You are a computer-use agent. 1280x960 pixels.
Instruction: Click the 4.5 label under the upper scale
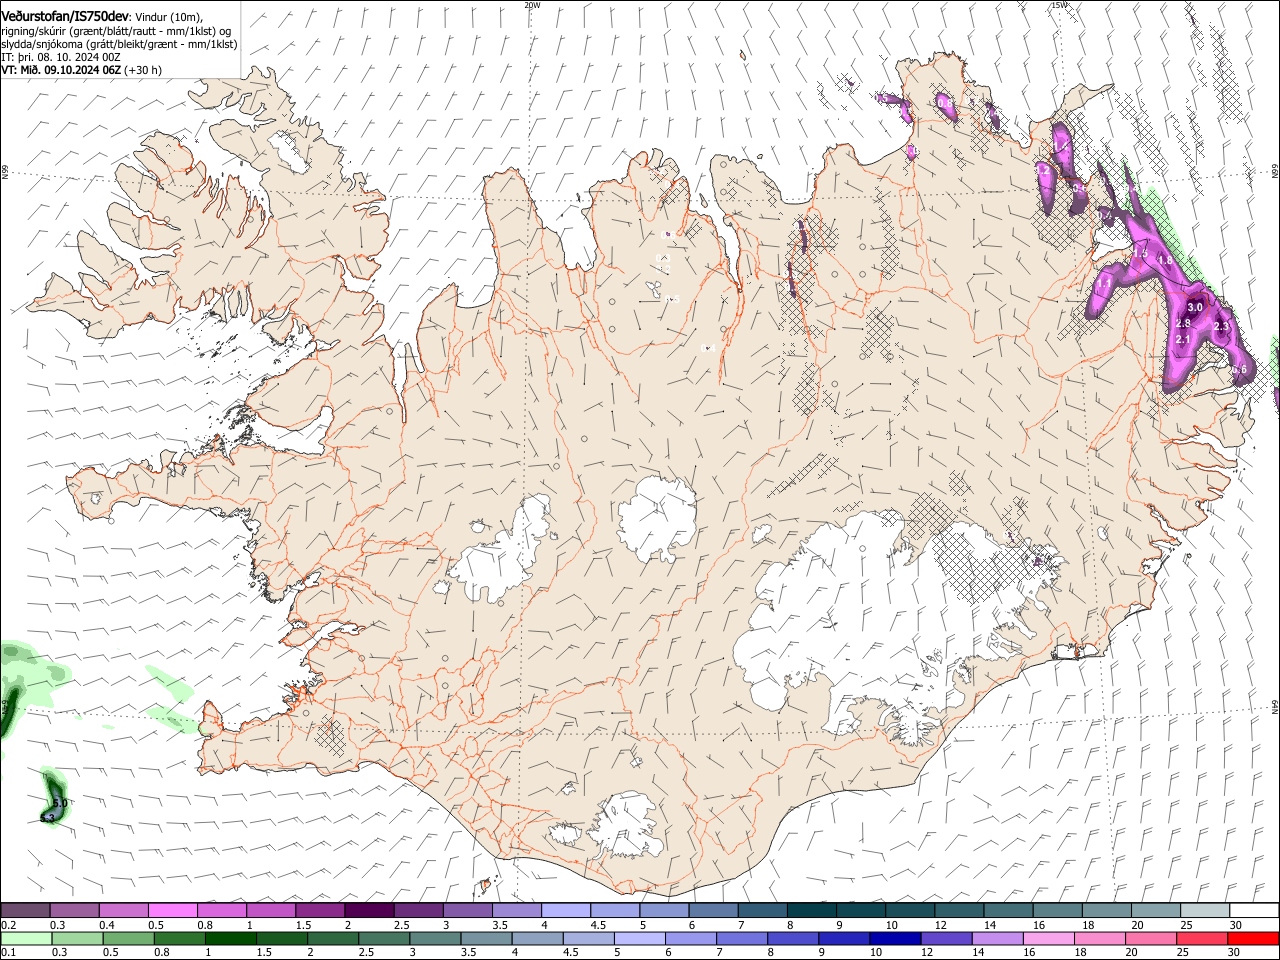tap(598, 925)
